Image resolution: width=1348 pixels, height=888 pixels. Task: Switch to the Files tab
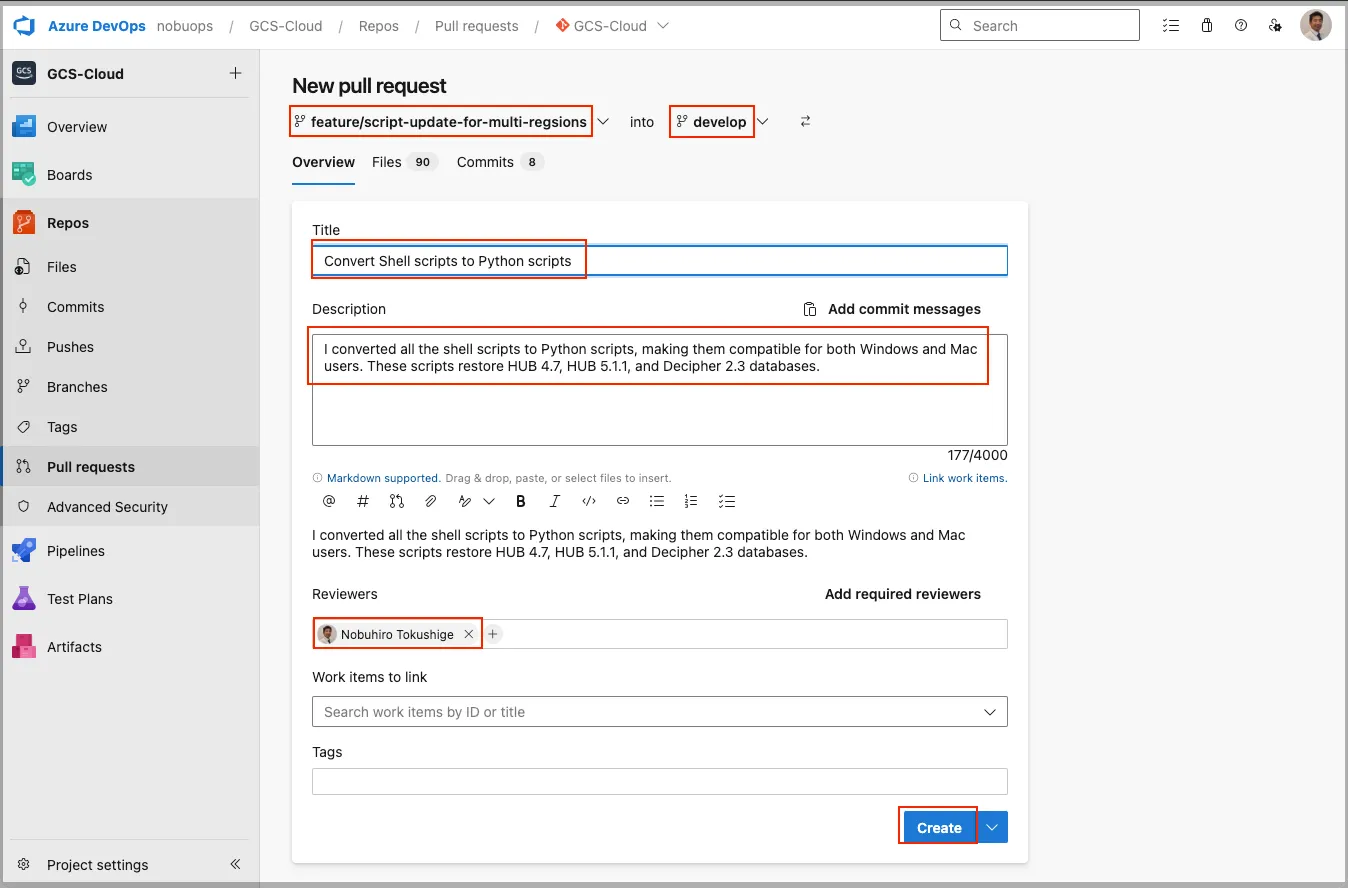click(387, 162)
